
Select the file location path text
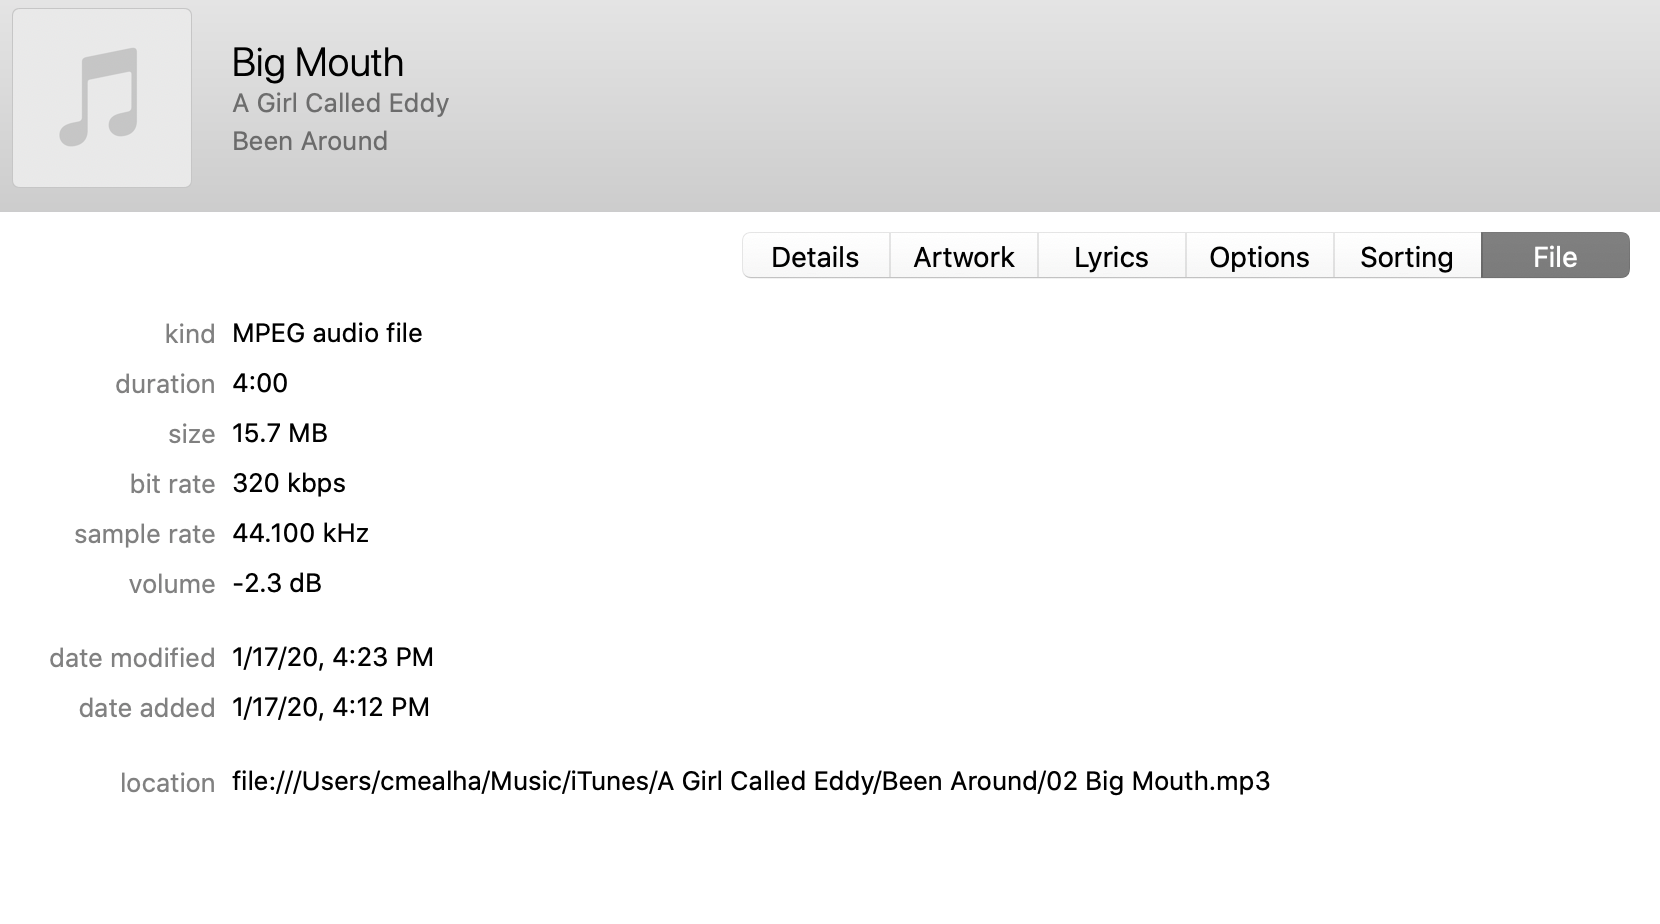(x=751, y=781)
